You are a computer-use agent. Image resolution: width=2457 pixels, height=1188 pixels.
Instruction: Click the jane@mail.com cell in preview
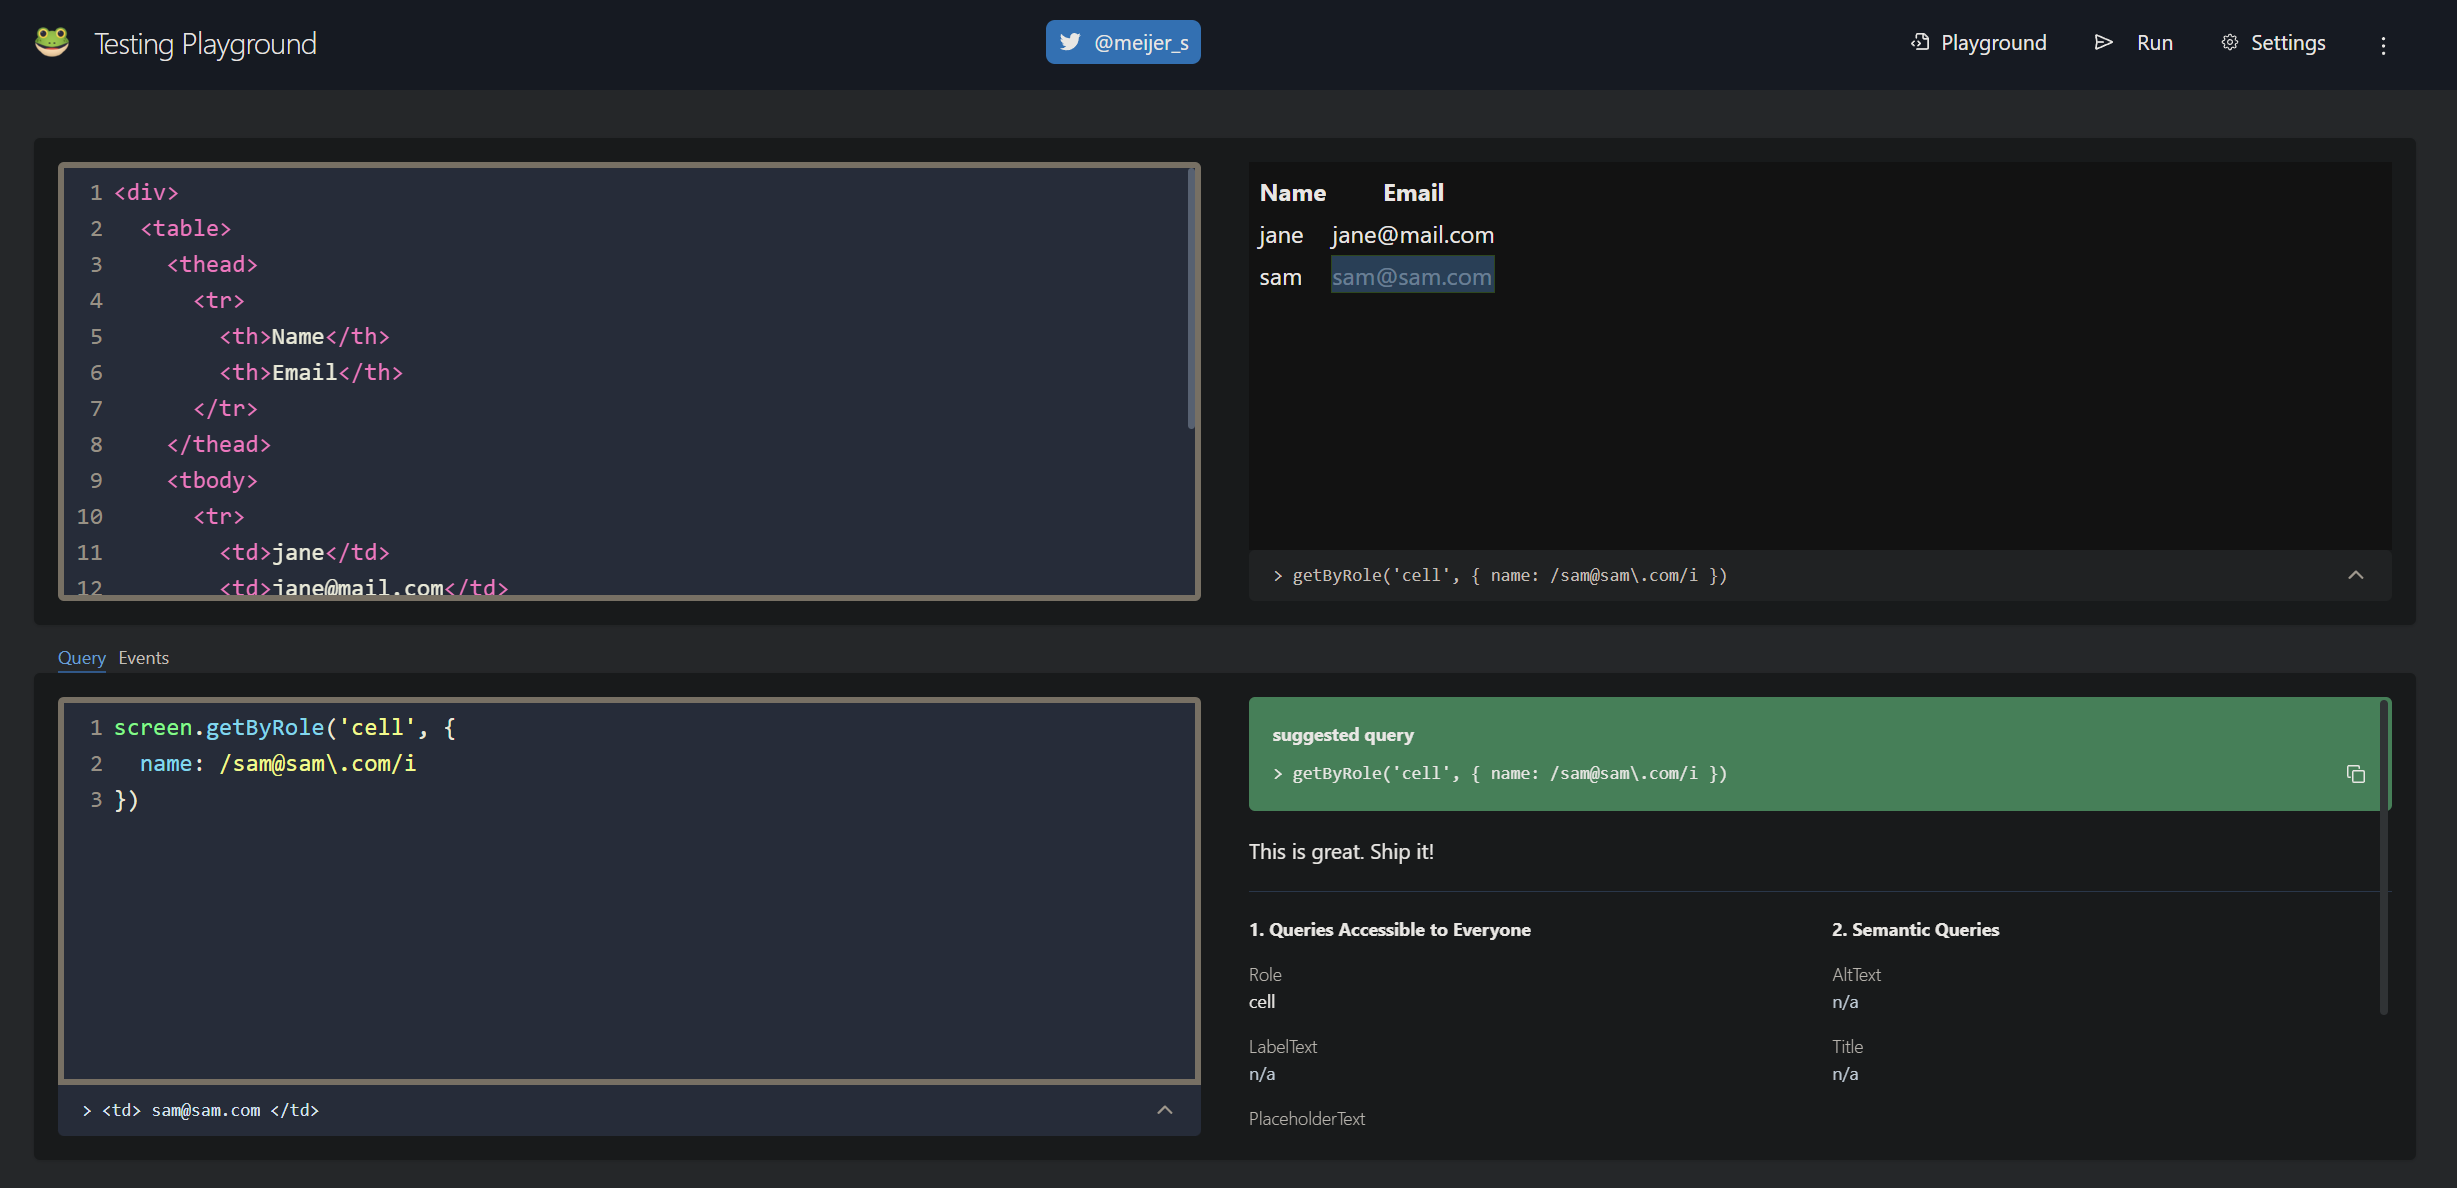click(x=1411, y=235)
